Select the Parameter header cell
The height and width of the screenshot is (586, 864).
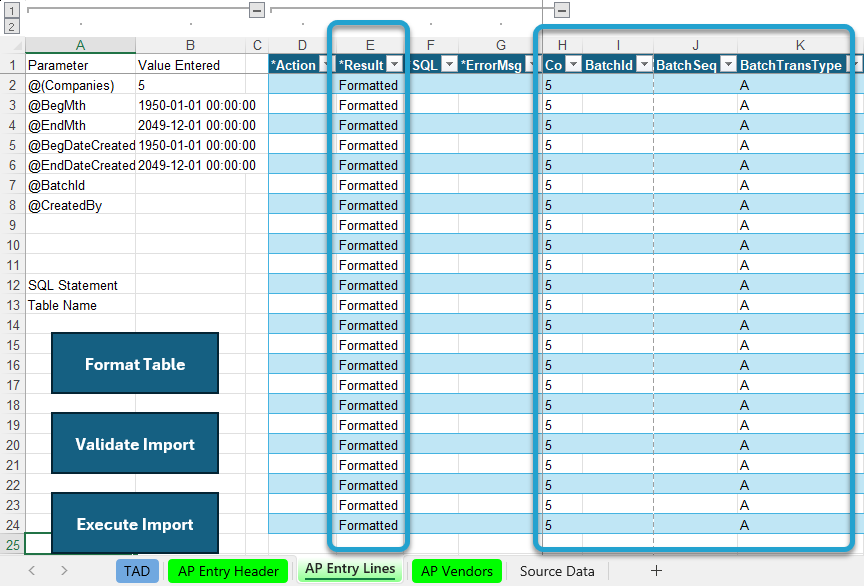(80, 65)
